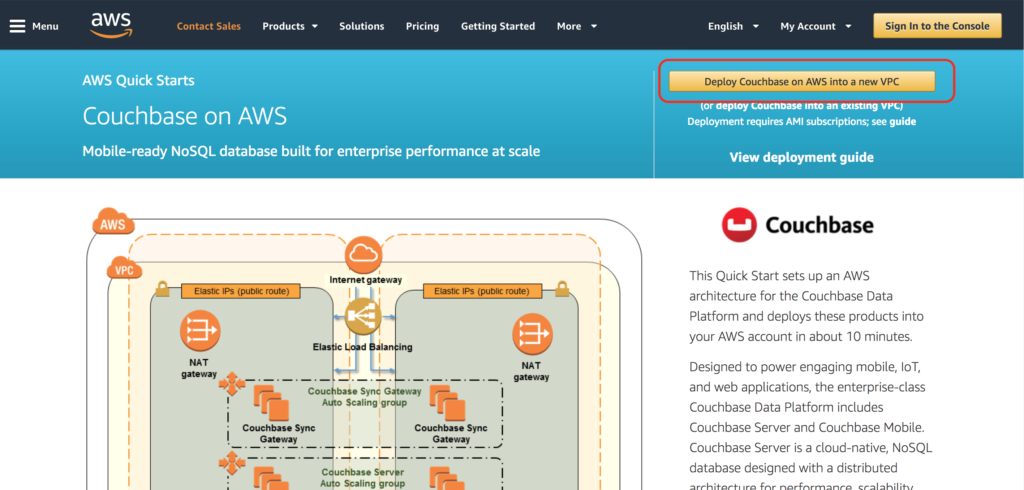Expand the Products dropdown menu
Viewport: 1024px width, 490px height.
coord(290,26)
